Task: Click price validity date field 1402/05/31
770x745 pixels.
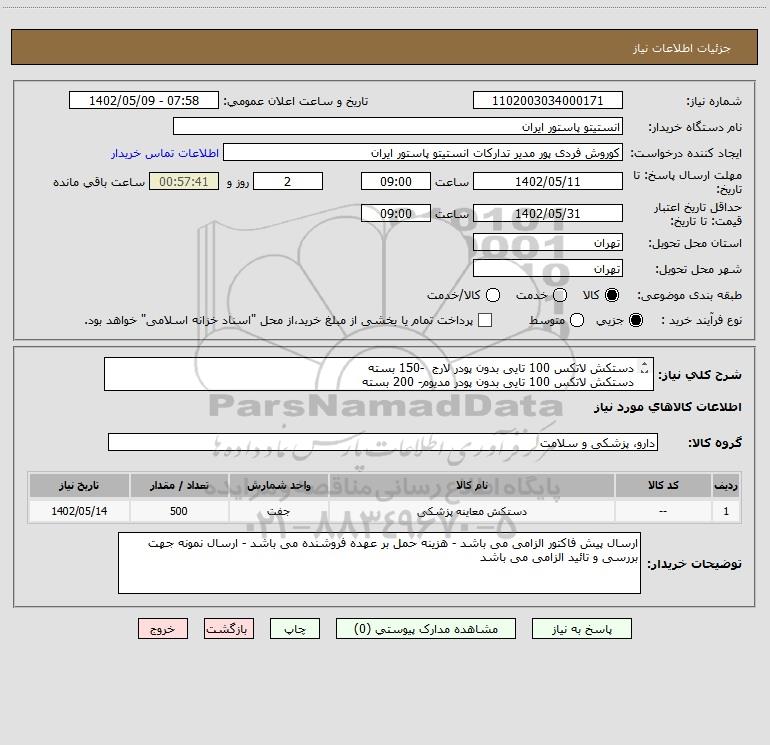Action: tap(548, 213)
